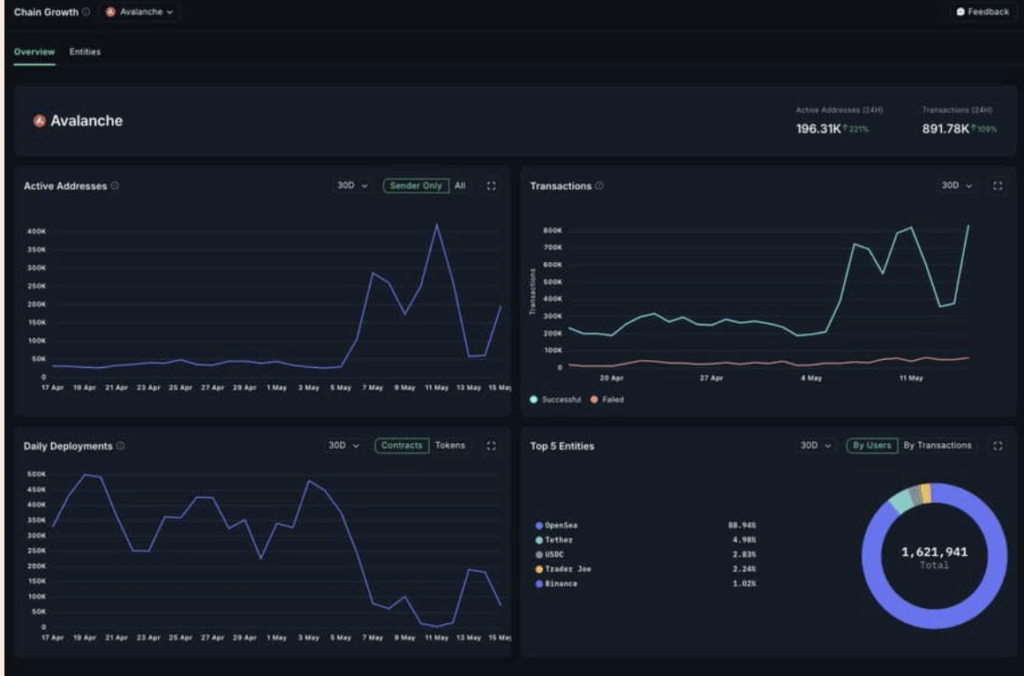
Task: Expand the Transactions chart to fullscreen
Action: 997,185
